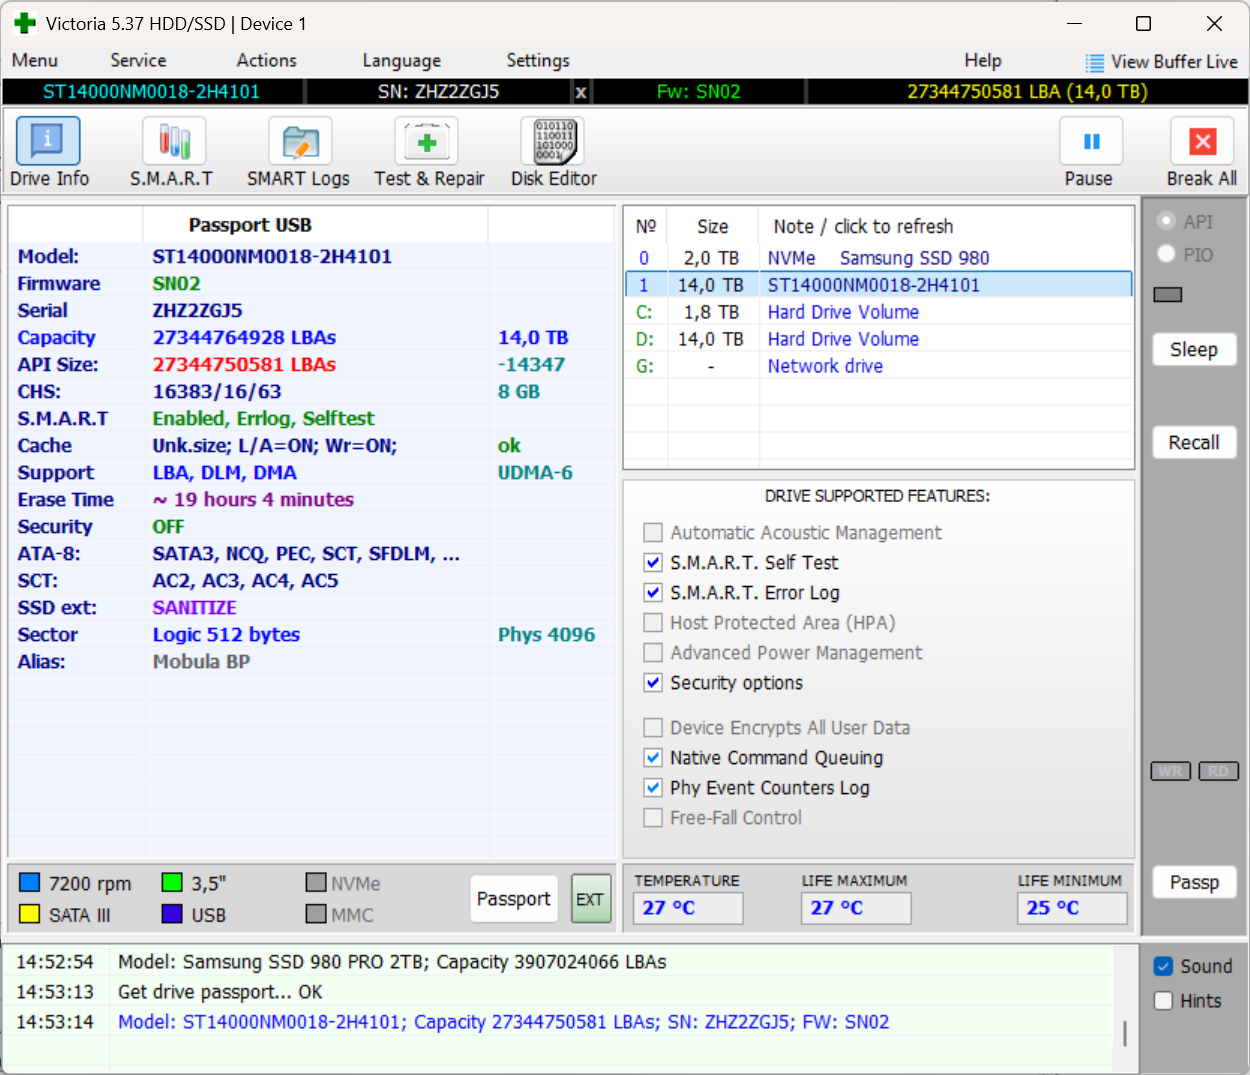Click the yellow SATA III indicator
This screenshot has height=1075, width=1250.
click(x=30, y=914)
